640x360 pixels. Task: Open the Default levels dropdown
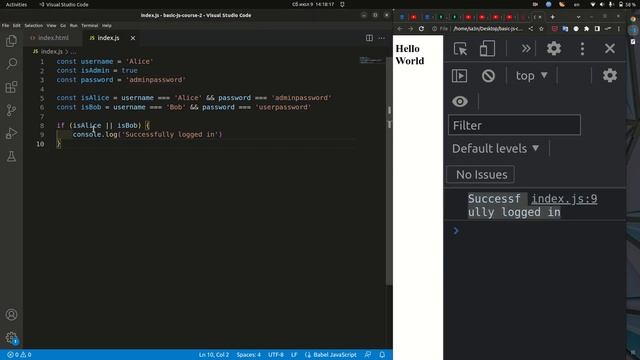pos(496,149)
